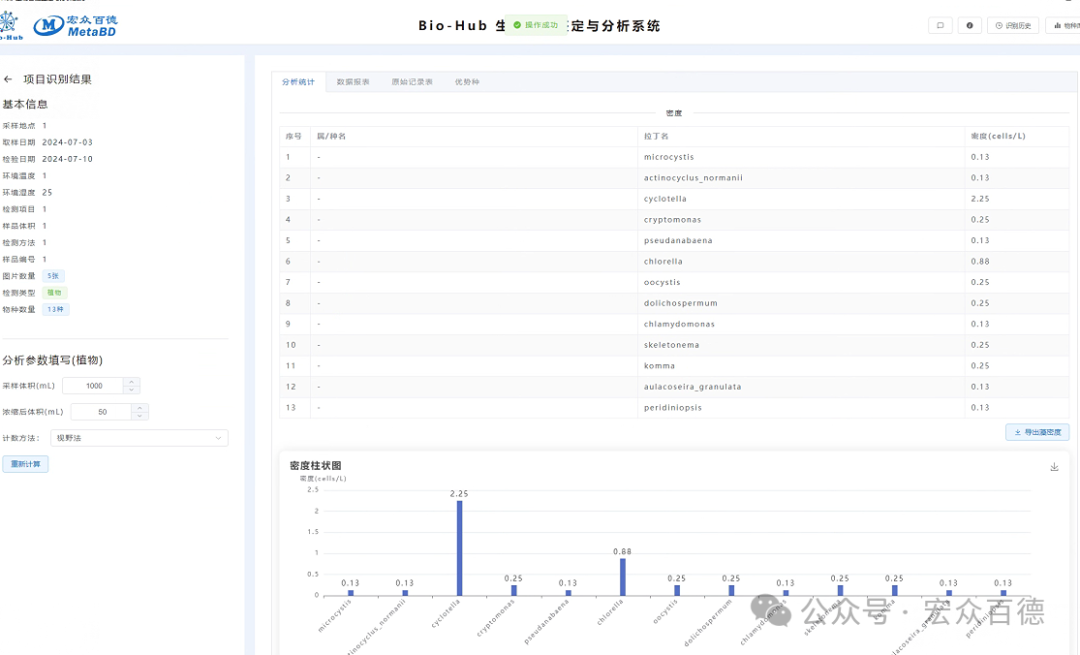This screenshot has height=655, width=1080.
Task: Click density value 2.25 in the cyclotella row
Action: (x=979, y=199)
